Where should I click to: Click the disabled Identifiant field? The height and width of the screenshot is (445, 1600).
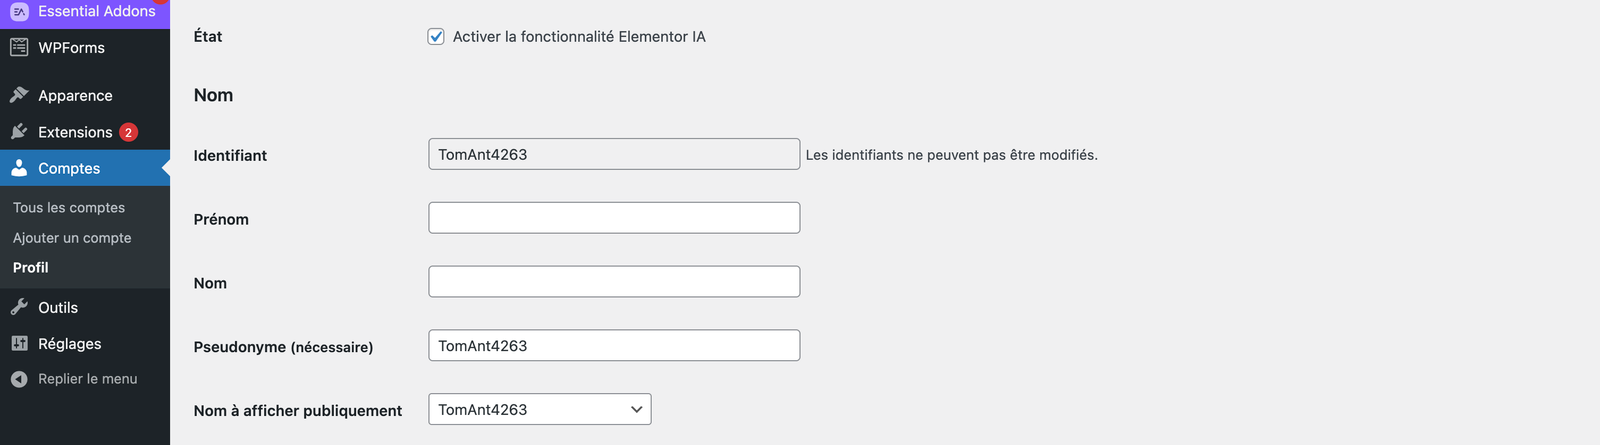(x=614, y=154)
